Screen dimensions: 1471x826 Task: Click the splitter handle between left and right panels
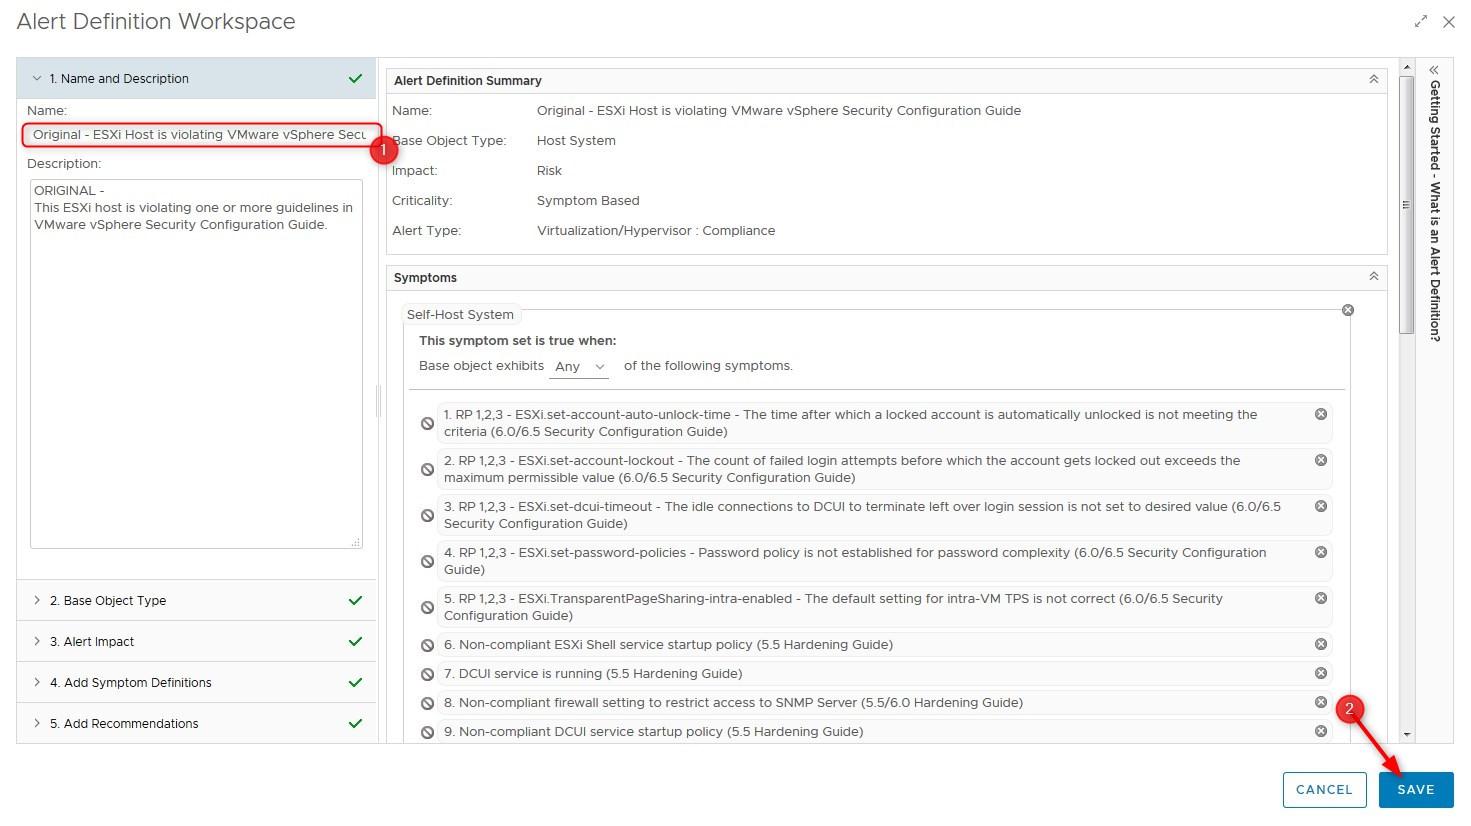[x=379, y=401]
